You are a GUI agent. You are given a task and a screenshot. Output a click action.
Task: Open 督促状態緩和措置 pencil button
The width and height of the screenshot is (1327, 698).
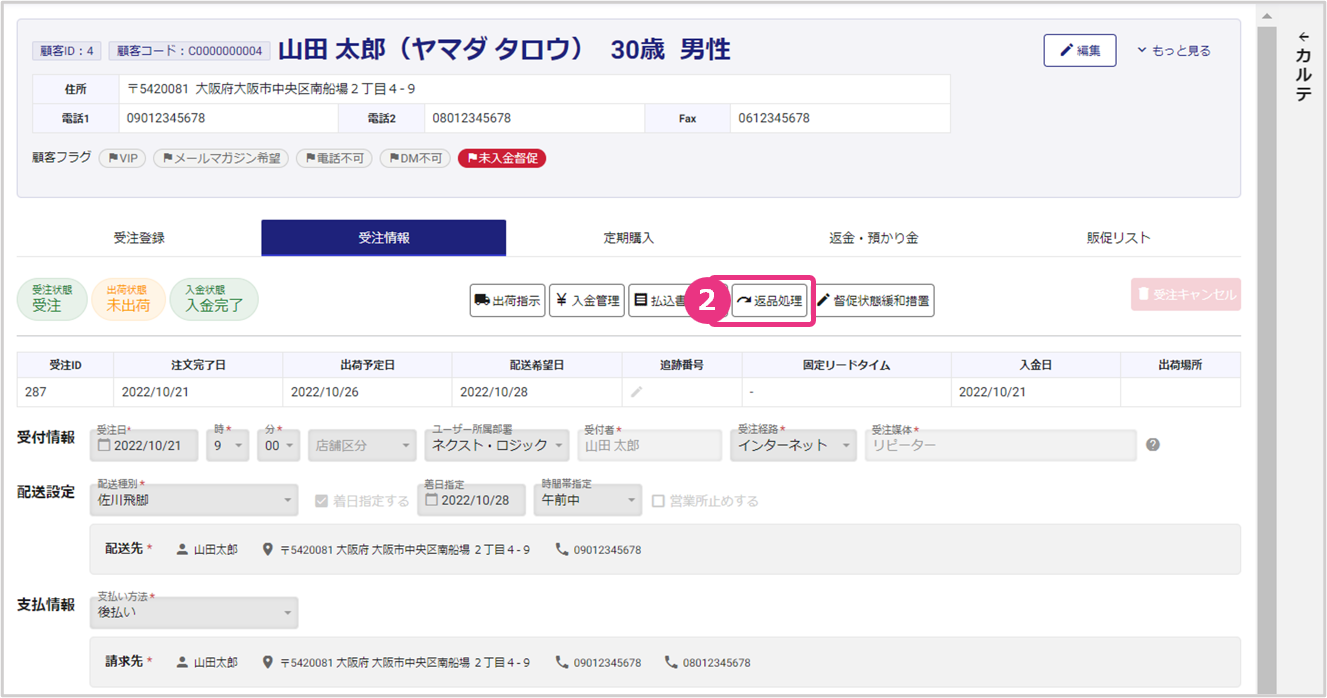[874, 300]
